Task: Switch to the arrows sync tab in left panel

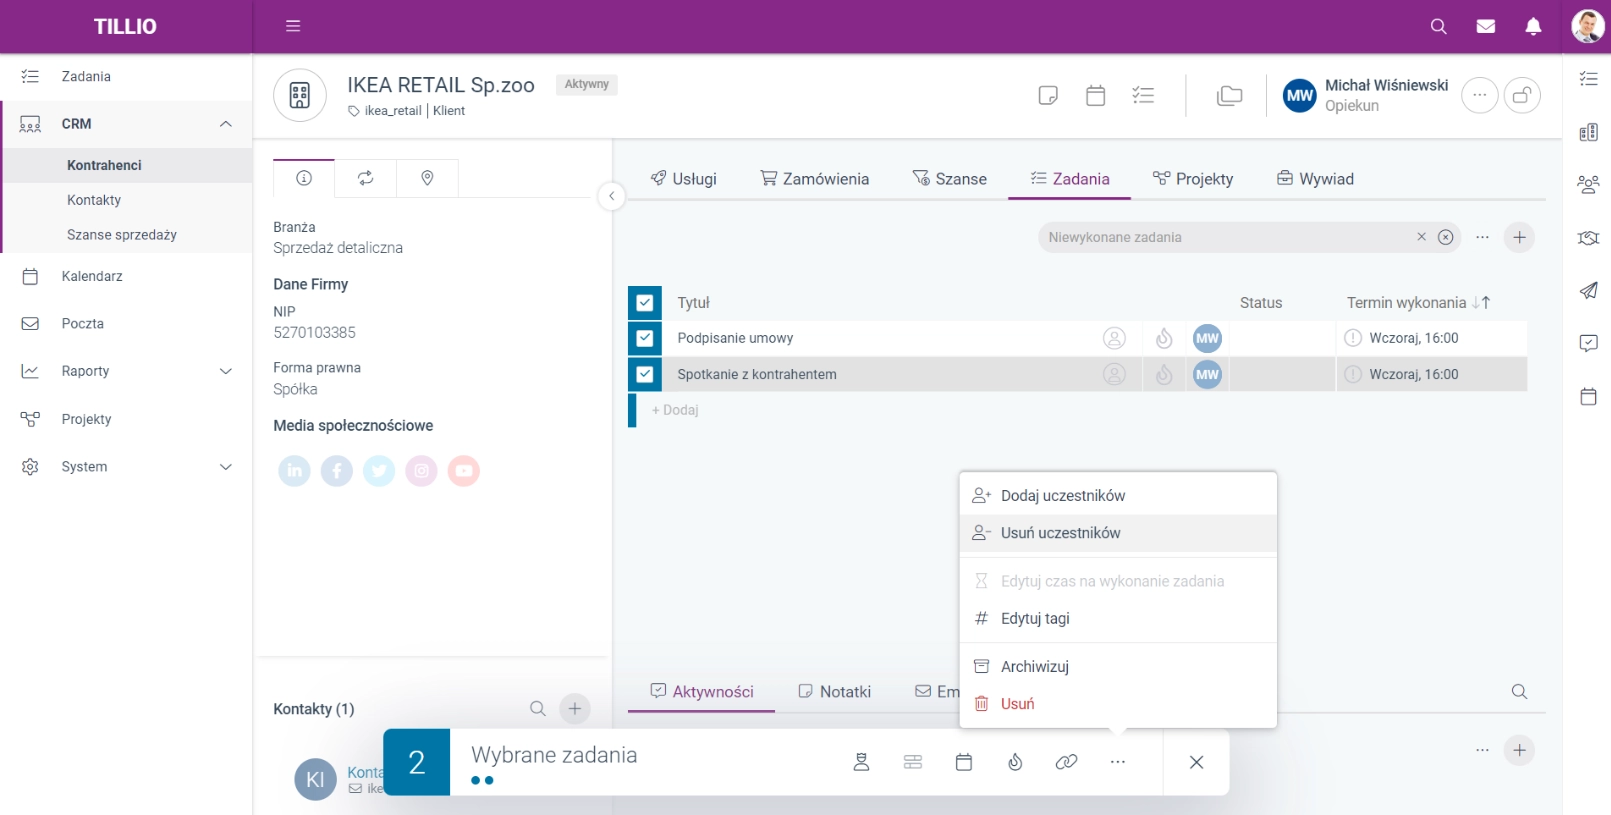Action: pos(366,178)
